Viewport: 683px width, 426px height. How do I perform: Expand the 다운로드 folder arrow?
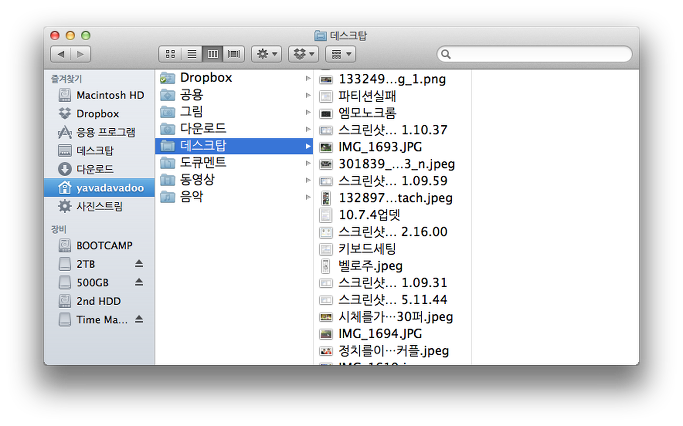308,129
